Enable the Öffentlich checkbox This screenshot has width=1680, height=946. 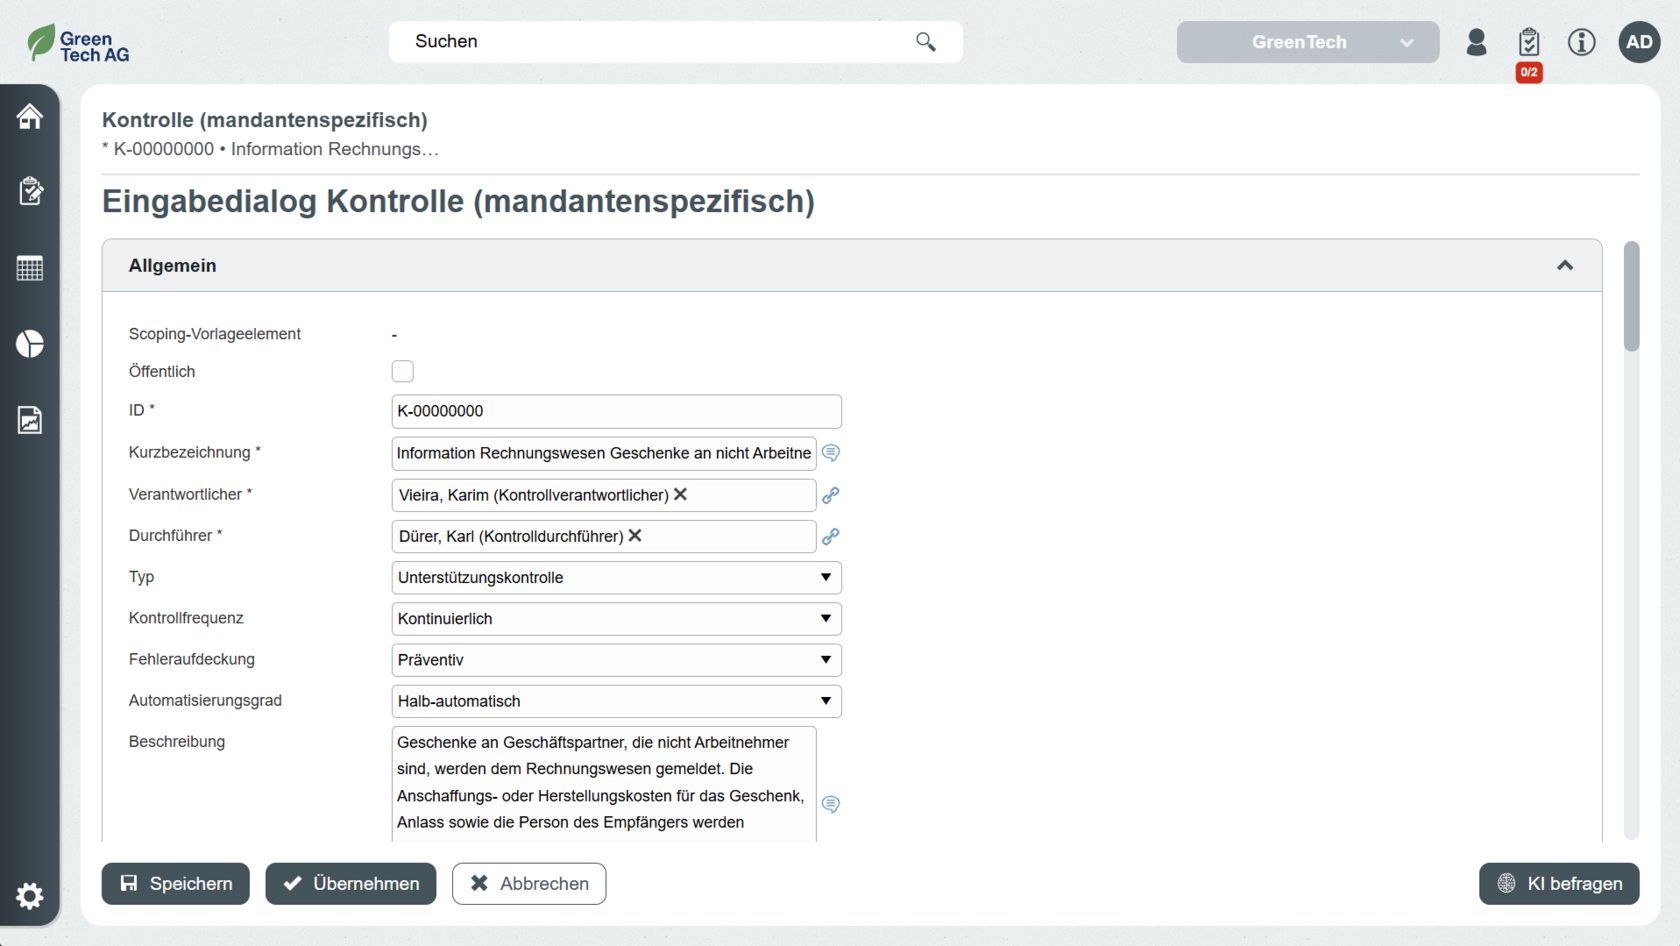(x=403, y=371)
